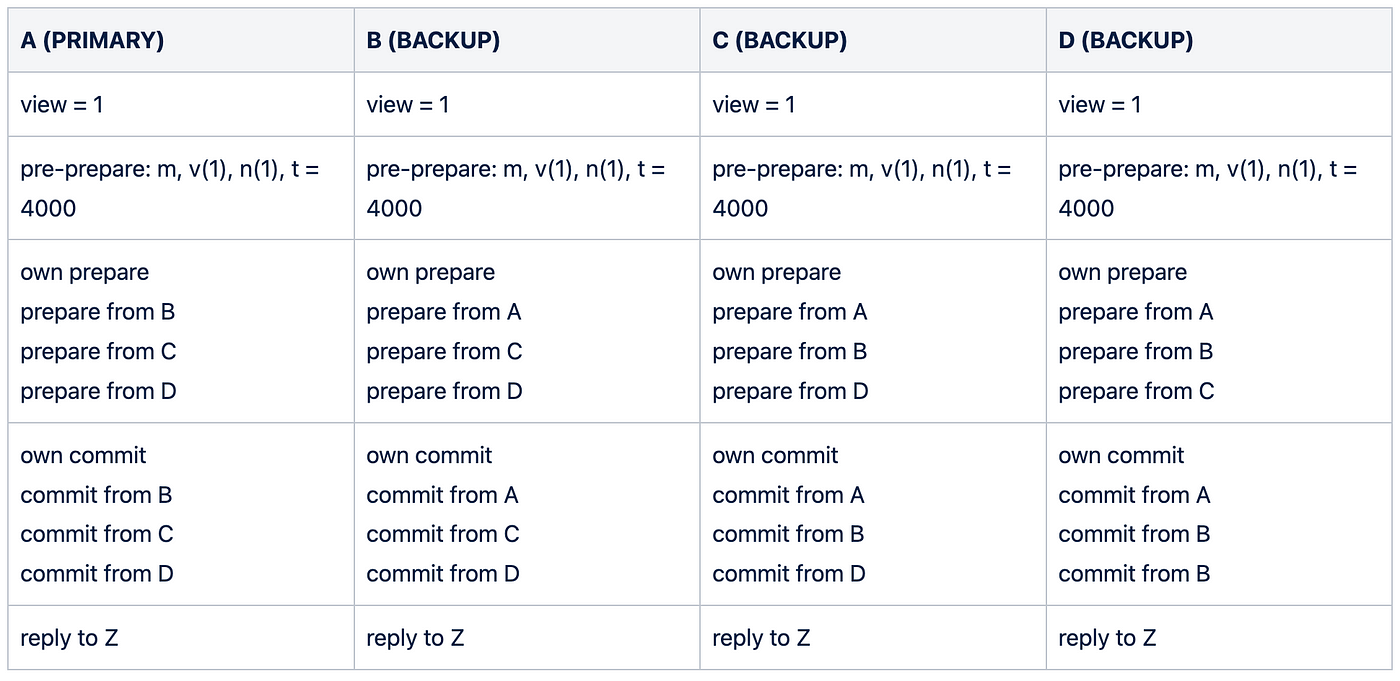This screenshot has width=1400, height=681.
Task: Select 'own prepare' in column B
Action: pos(430,273)
